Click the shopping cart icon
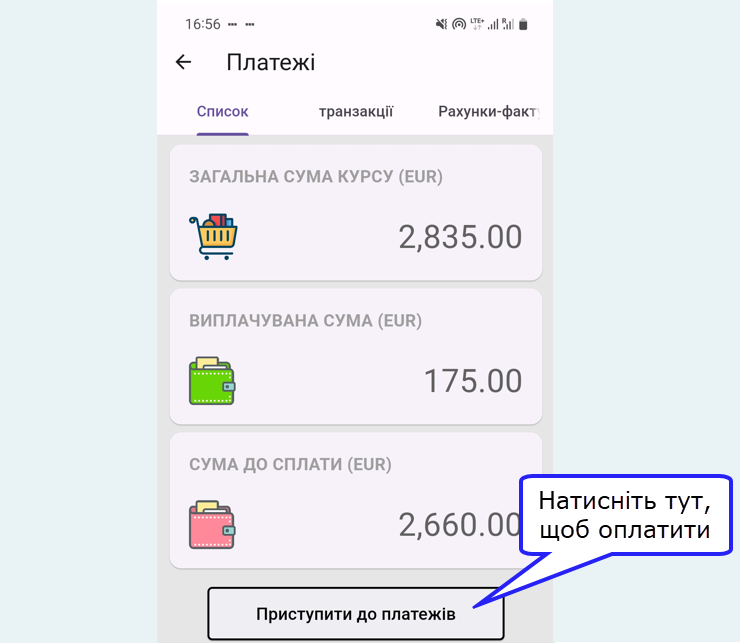This screenshot has width=740, height=643. [x=213, y=237]
